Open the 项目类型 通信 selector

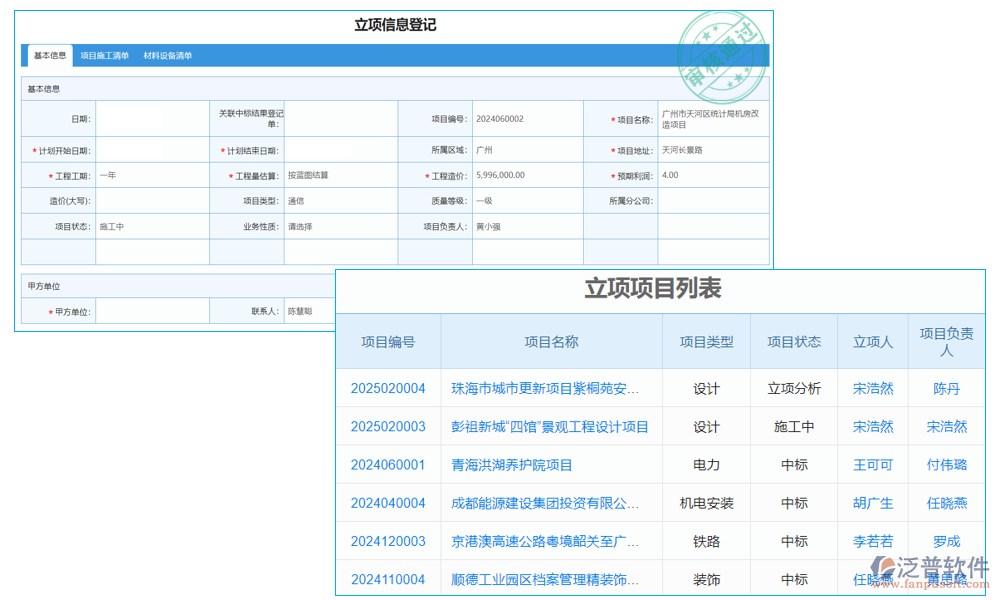click(340, 200)
